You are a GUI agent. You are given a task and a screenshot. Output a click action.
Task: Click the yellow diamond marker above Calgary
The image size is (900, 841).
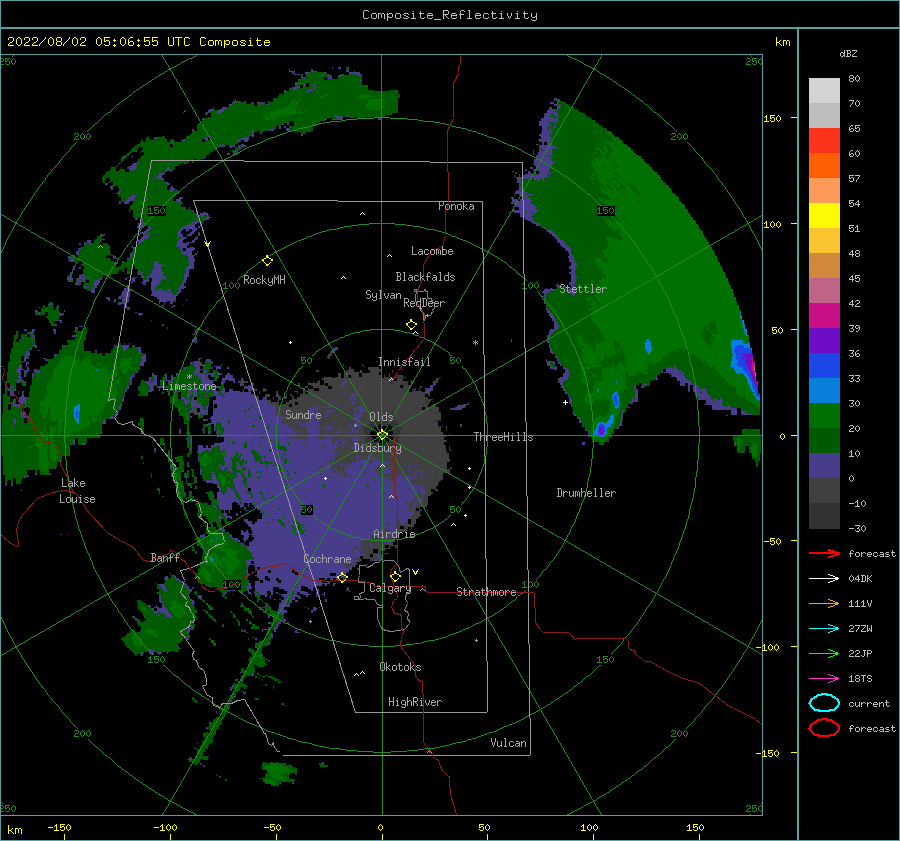tap(395, 576)
